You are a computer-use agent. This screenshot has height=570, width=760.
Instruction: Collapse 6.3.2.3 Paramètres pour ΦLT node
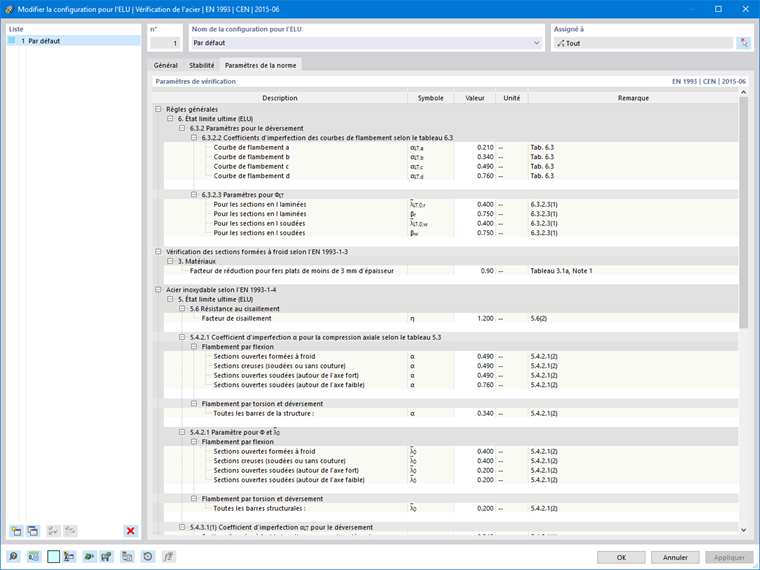(x=194, y=194)
